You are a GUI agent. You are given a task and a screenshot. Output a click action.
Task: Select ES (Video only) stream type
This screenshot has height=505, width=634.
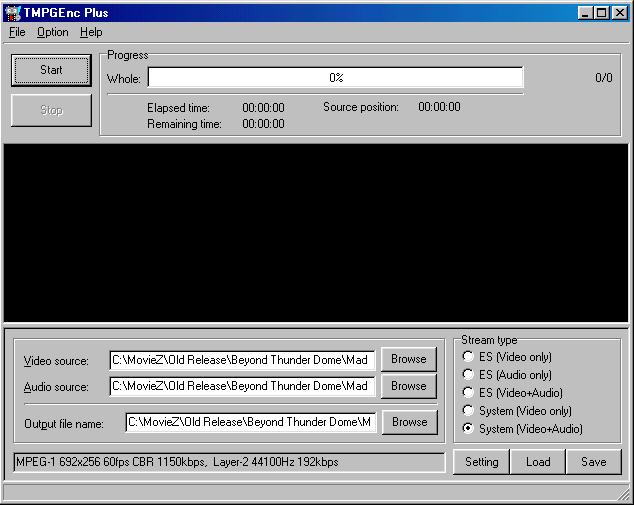pyautogui.click(x=507, y=357)
